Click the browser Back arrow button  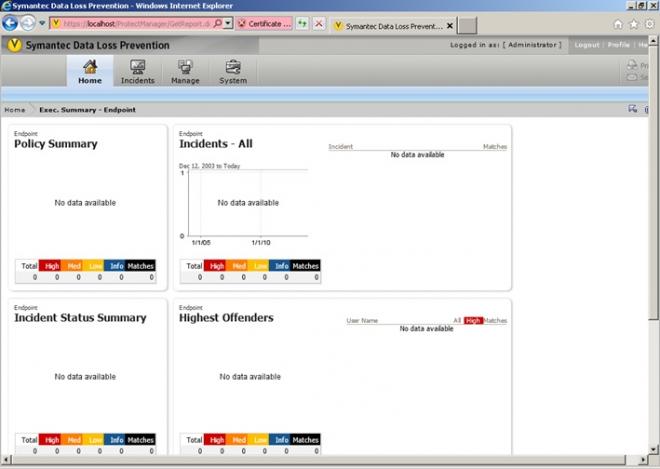click(x=10, y=23)
